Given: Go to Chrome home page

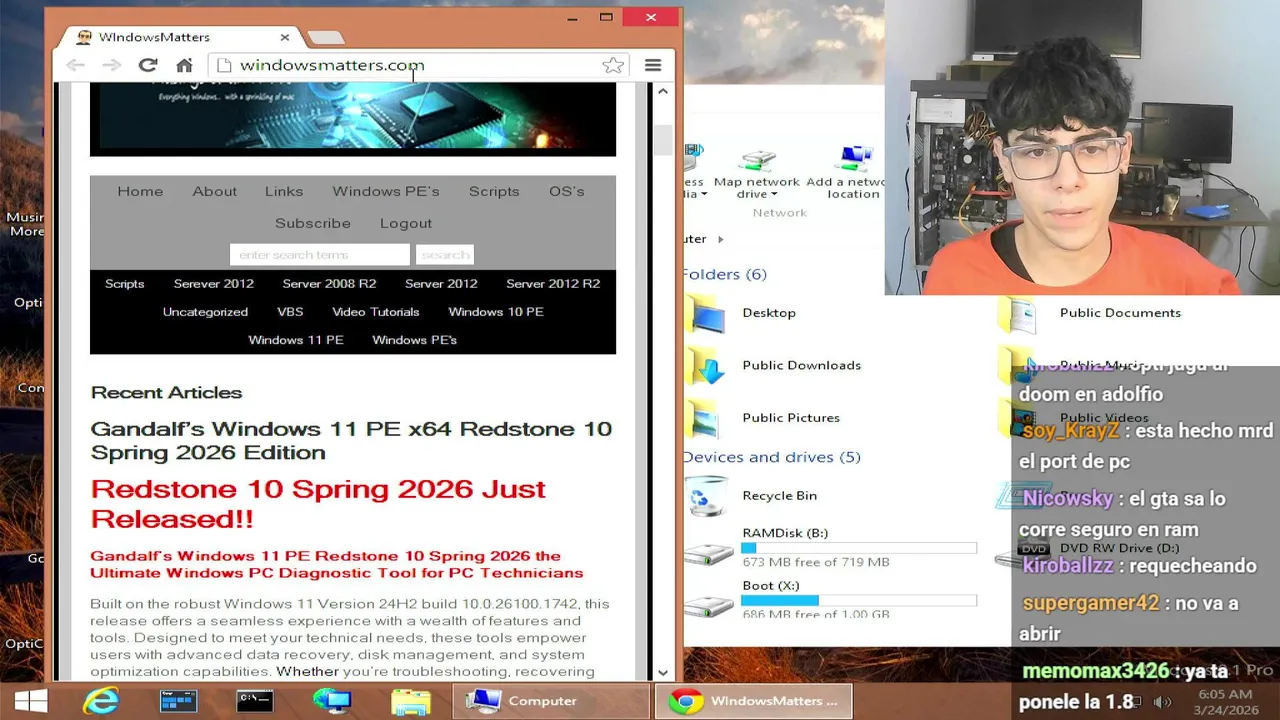Looking at the screenshot, I should (184, 65).
